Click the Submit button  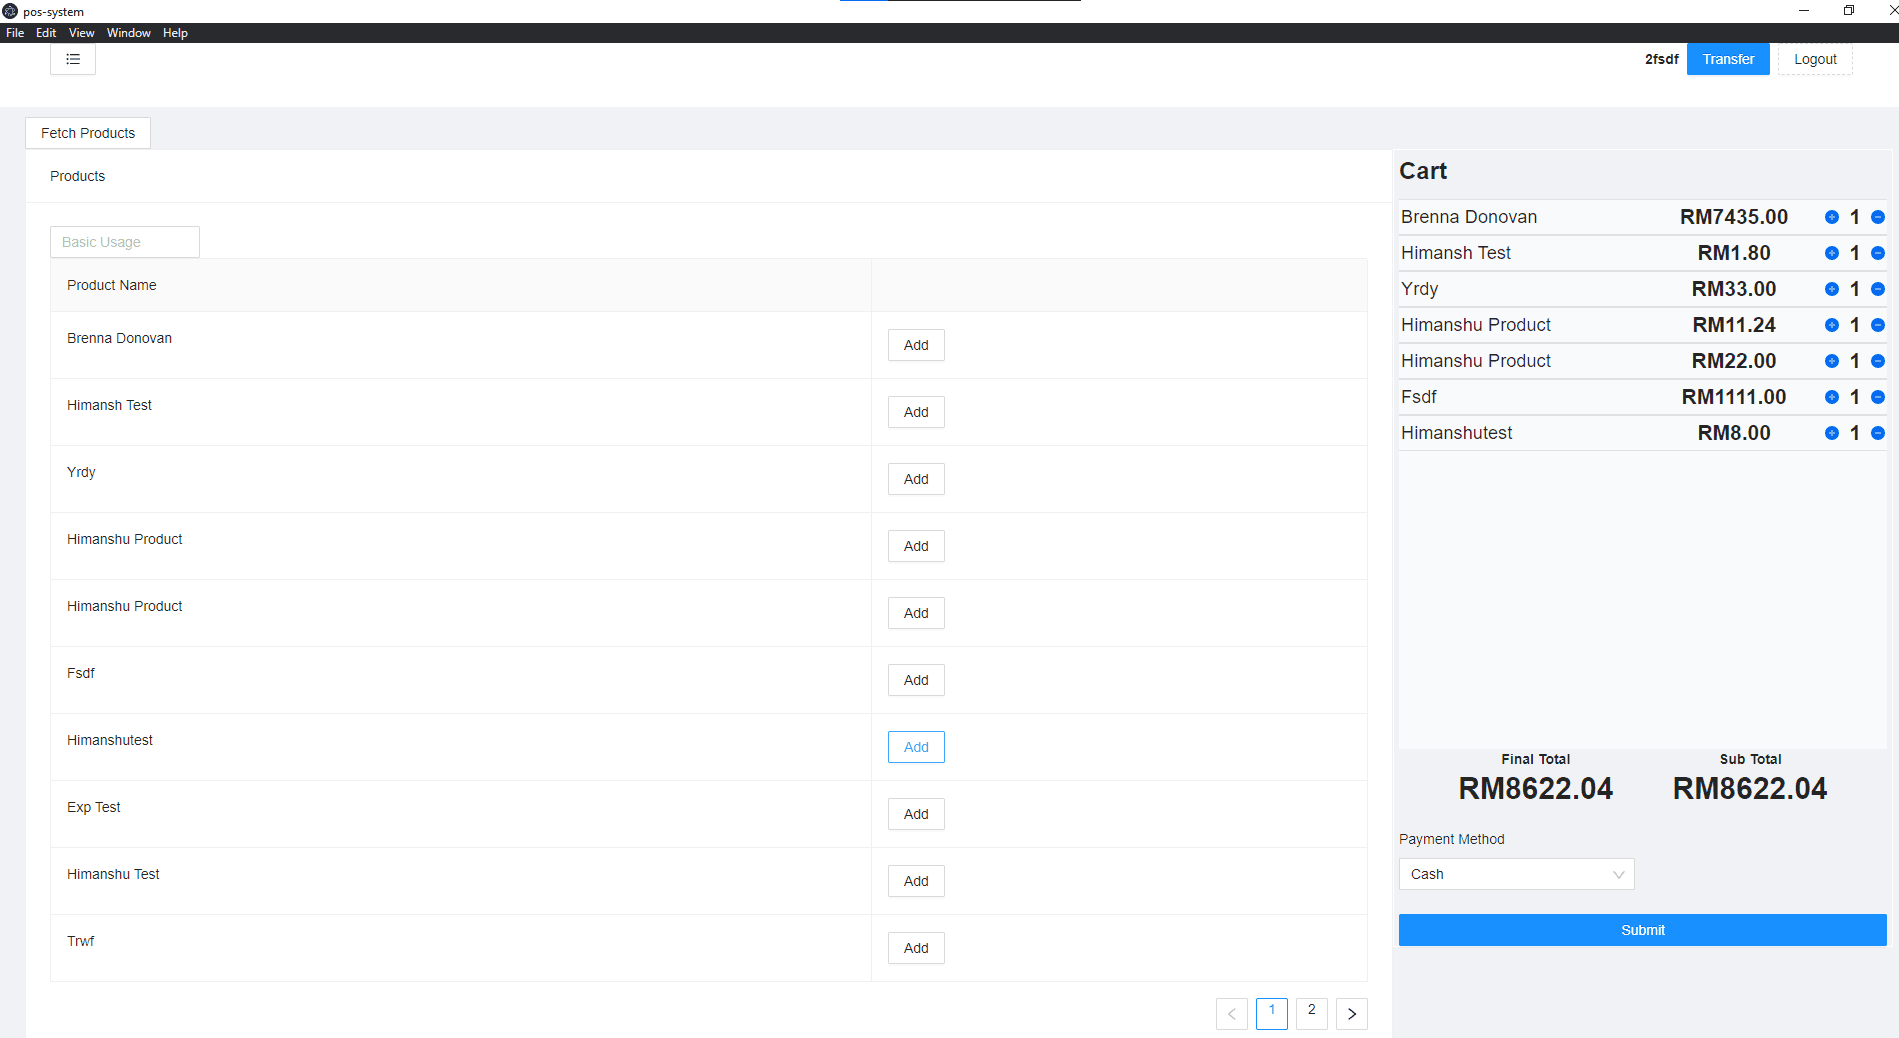pyautogui.click(x=1642, y=929)
